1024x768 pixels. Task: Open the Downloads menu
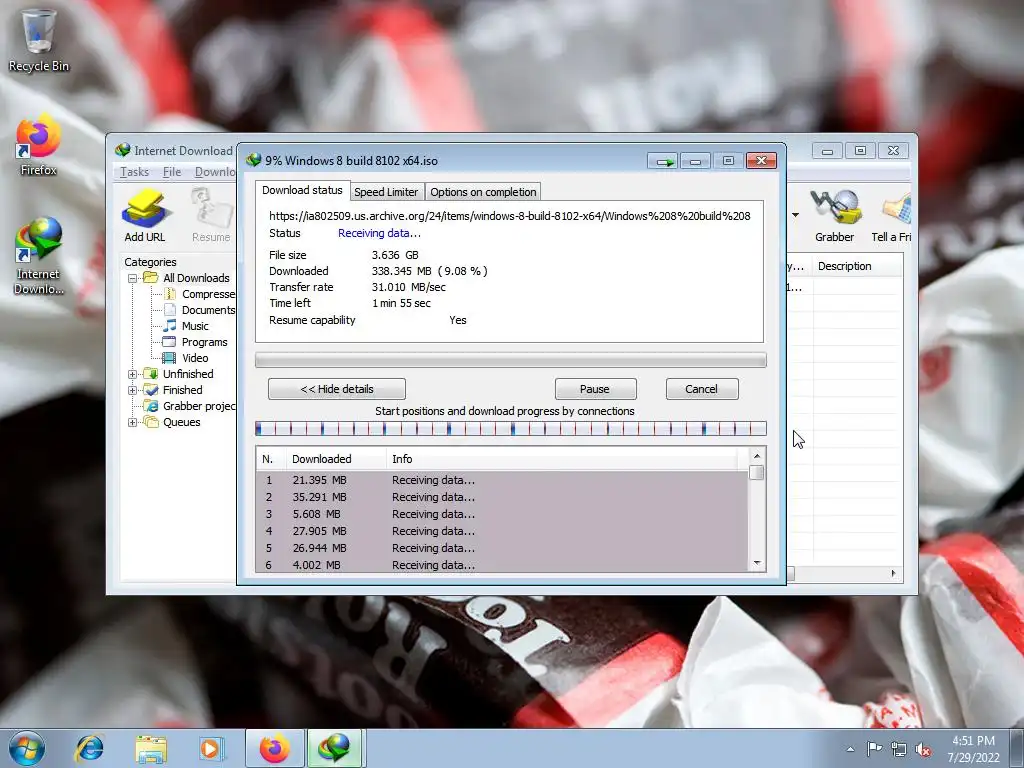pos(215,172)
